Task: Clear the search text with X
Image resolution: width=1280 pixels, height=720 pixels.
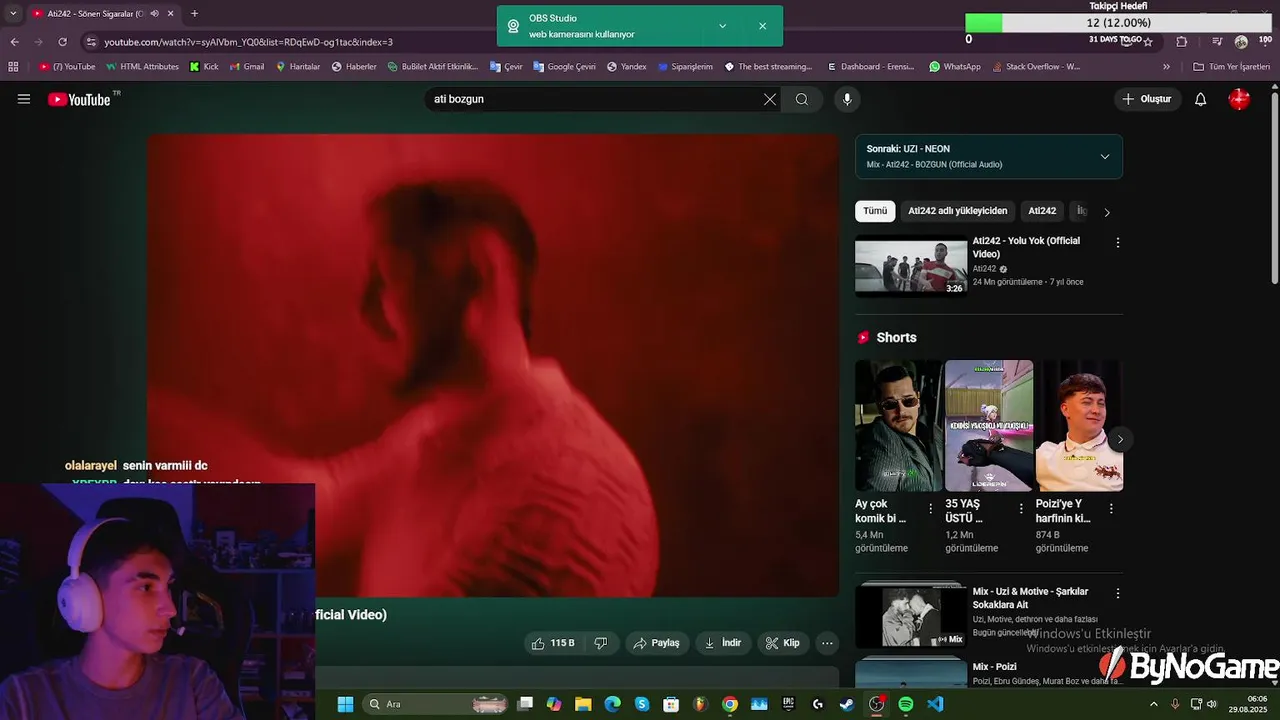Action: coord(770,99)
